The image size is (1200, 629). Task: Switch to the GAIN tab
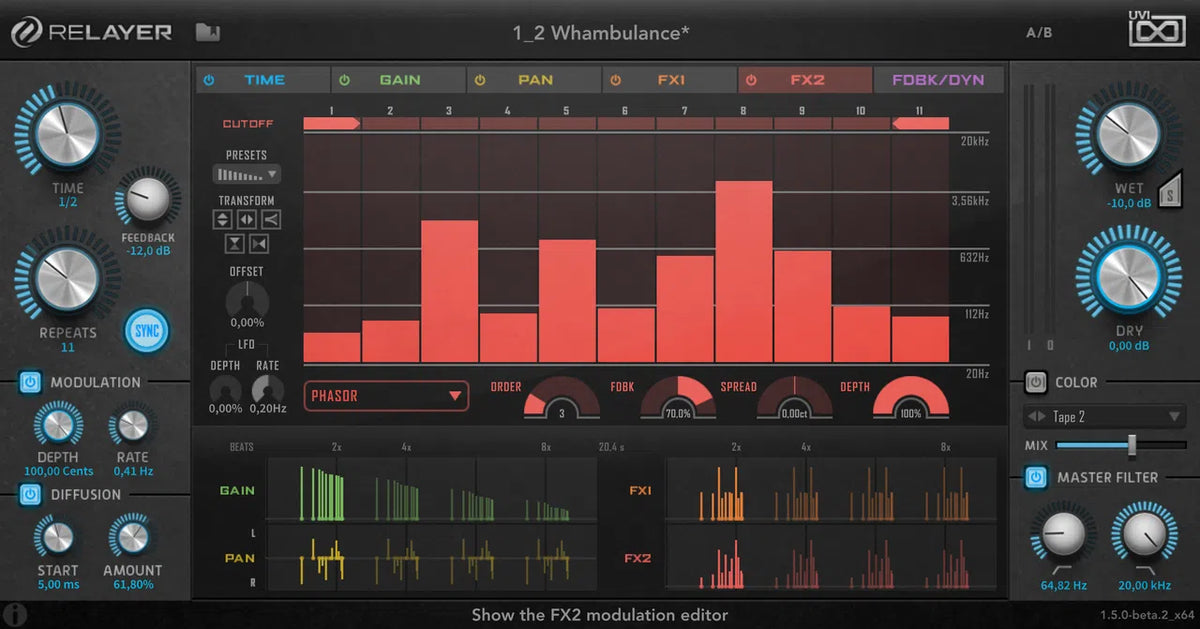tap(399, 80)
